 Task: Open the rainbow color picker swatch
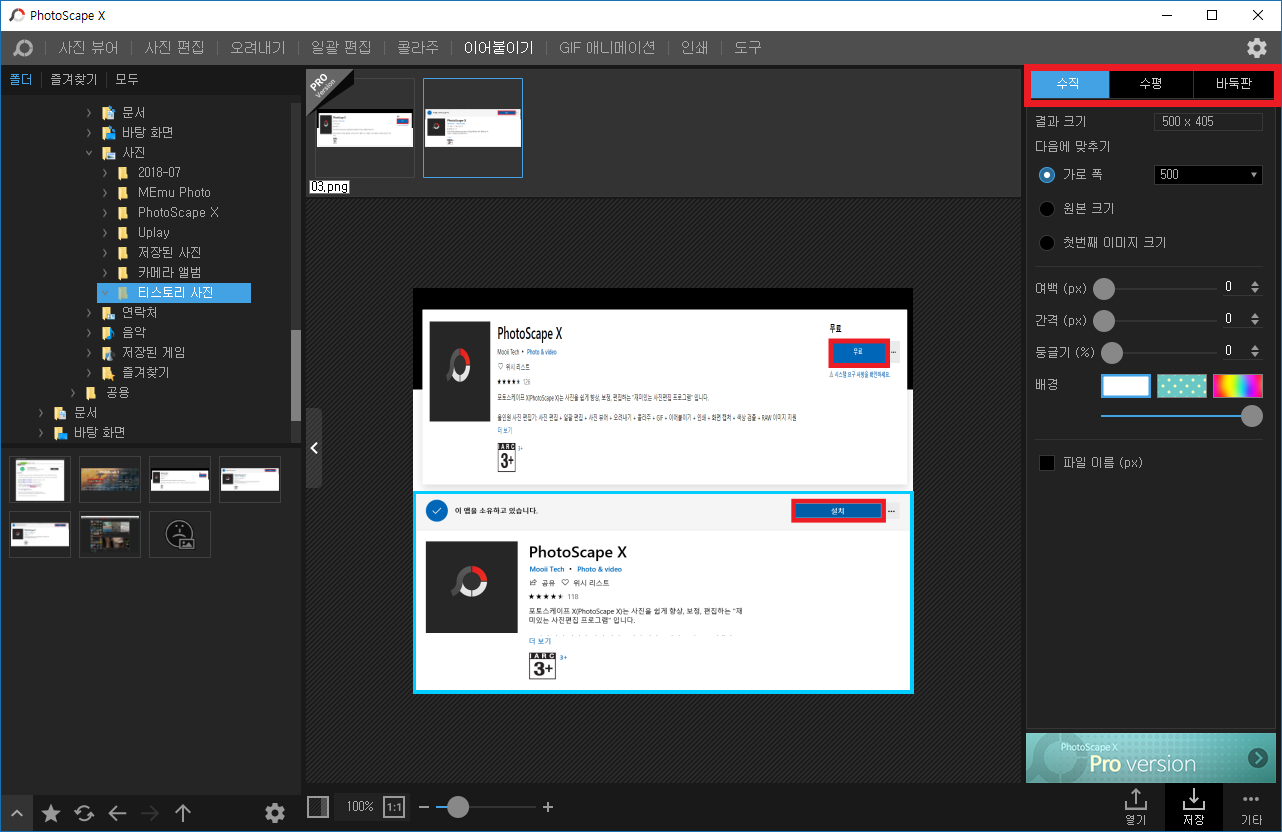coord(1238,386)
